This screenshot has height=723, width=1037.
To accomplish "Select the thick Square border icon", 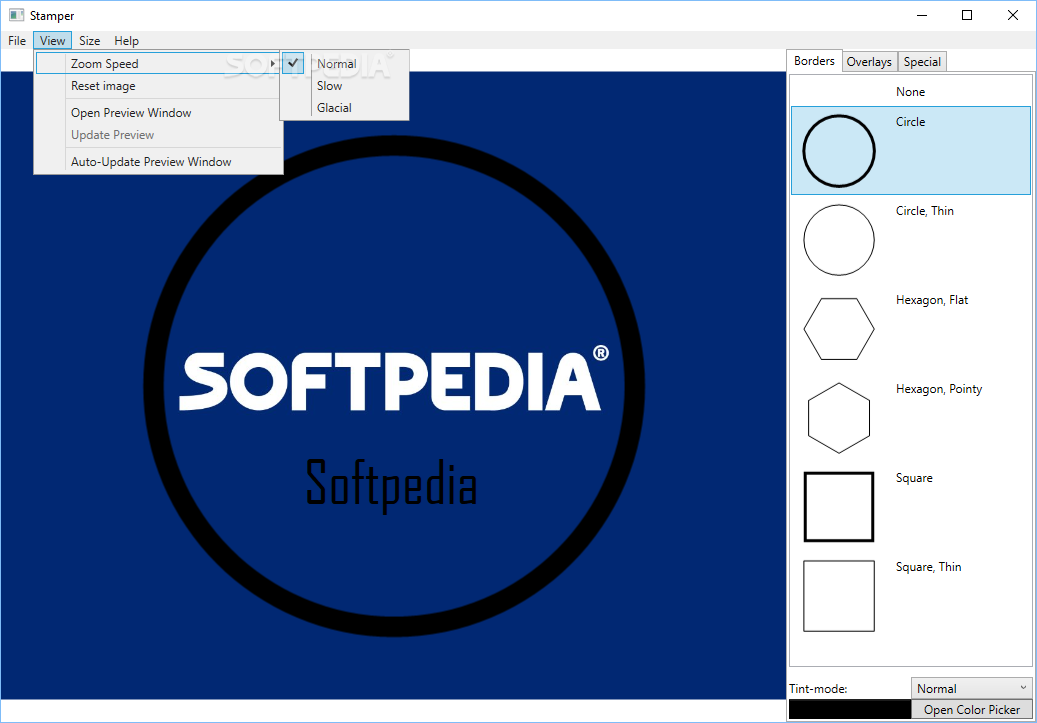I will [839, 507].
